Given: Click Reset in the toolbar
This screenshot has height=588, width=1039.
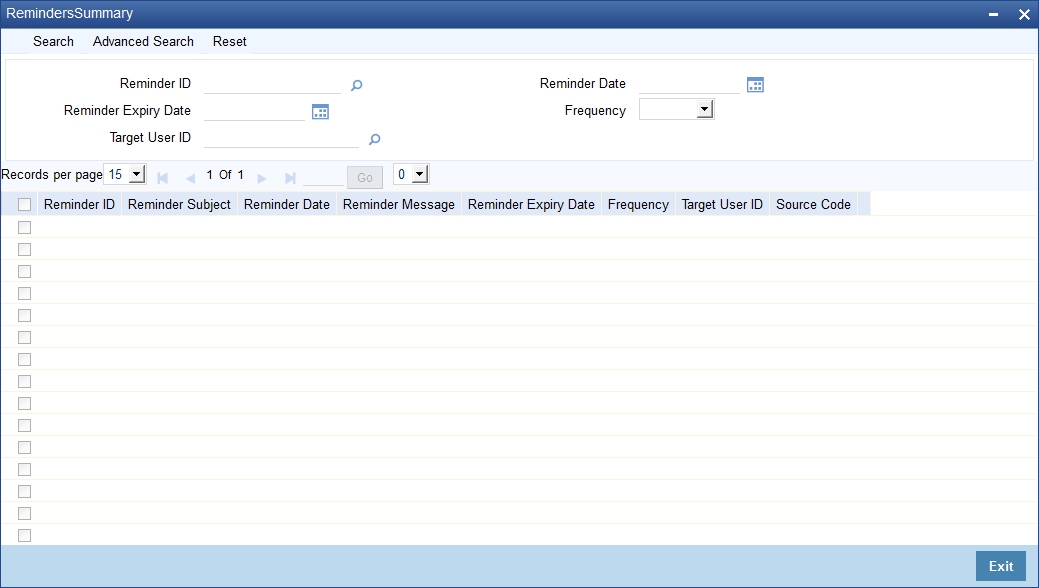Looking at the screenshot, I should [x=229, y=41].
